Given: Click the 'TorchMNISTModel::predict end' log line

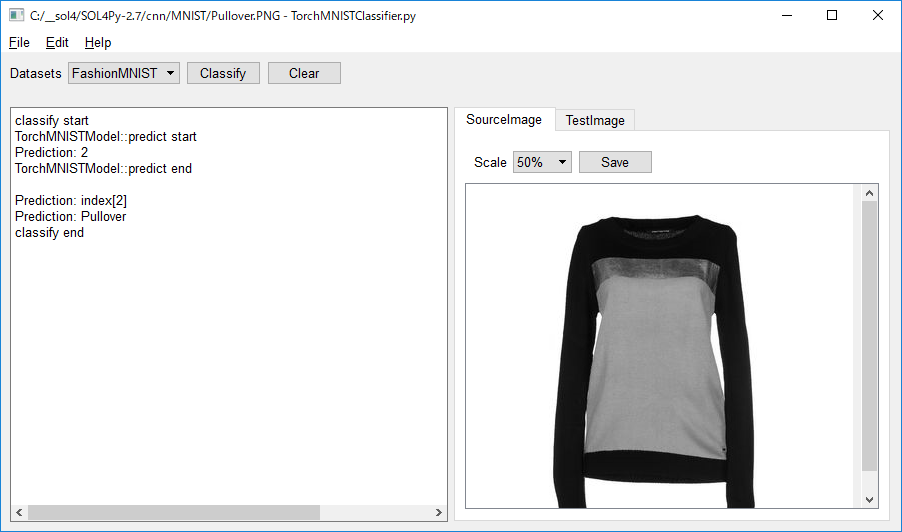Looking at the screenshot, I should click(104, 169).
